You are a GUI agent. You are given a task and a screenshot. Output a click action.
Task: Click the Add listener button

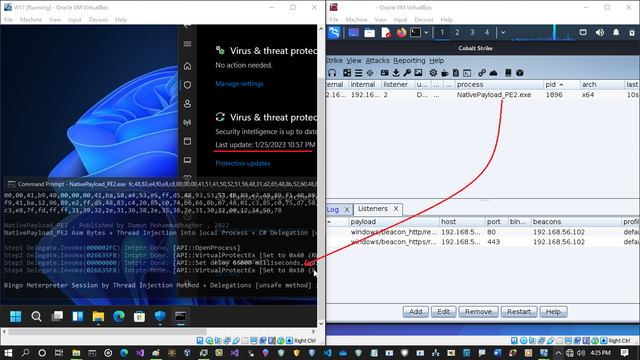click(416, 312)
